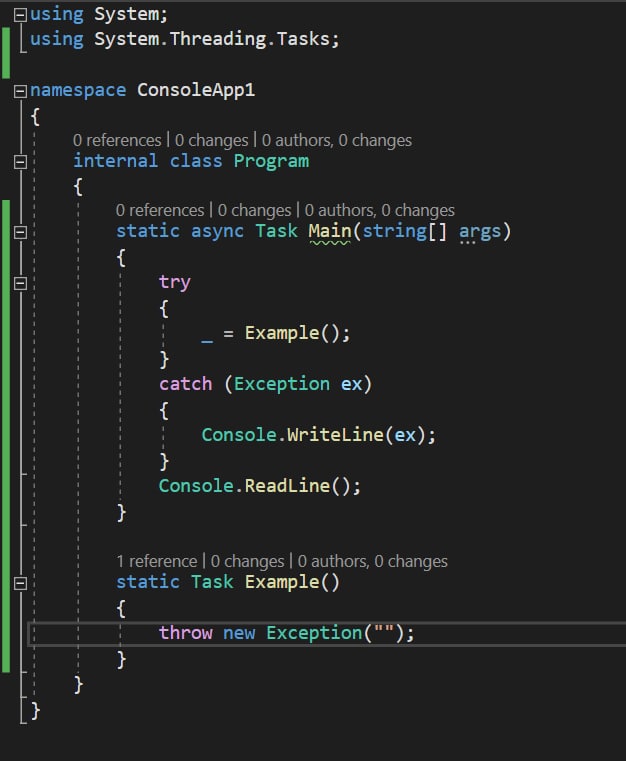Click 'System.Threading.Tasks' in the using line
626x761 pixels.
212,39
